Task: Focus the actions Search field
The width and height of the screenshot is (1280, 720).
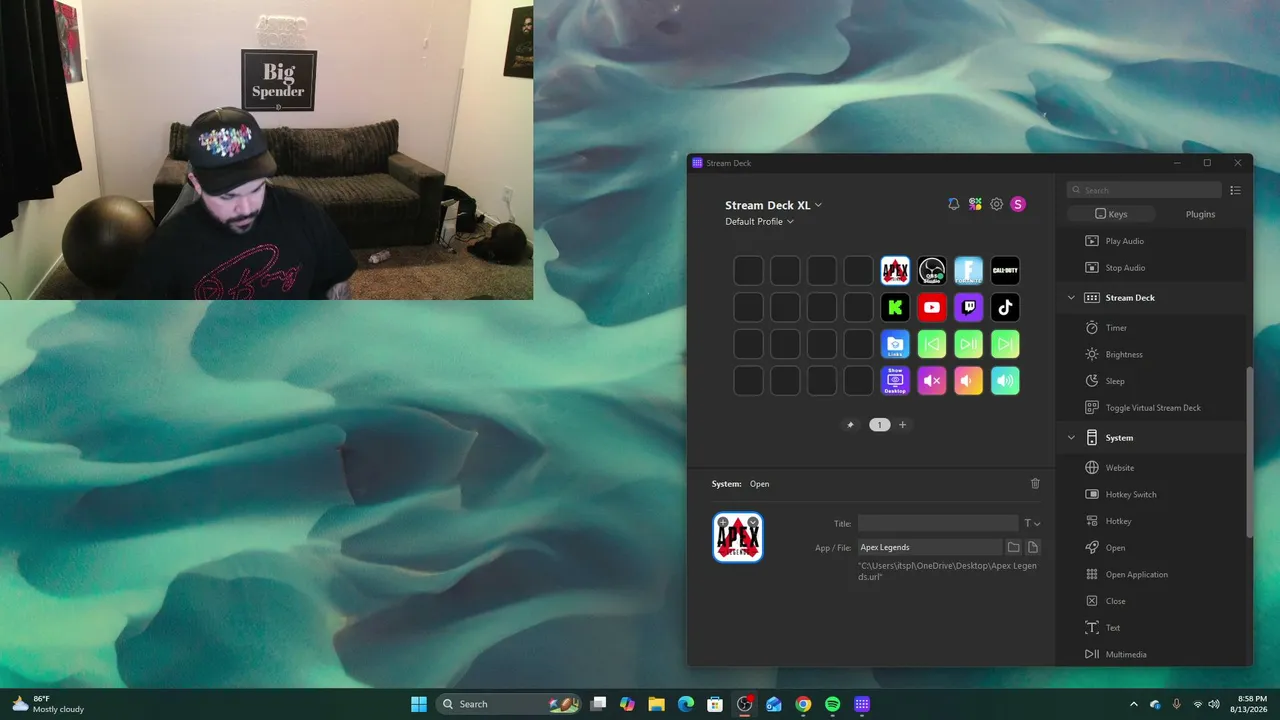Action: [1144, 190]
